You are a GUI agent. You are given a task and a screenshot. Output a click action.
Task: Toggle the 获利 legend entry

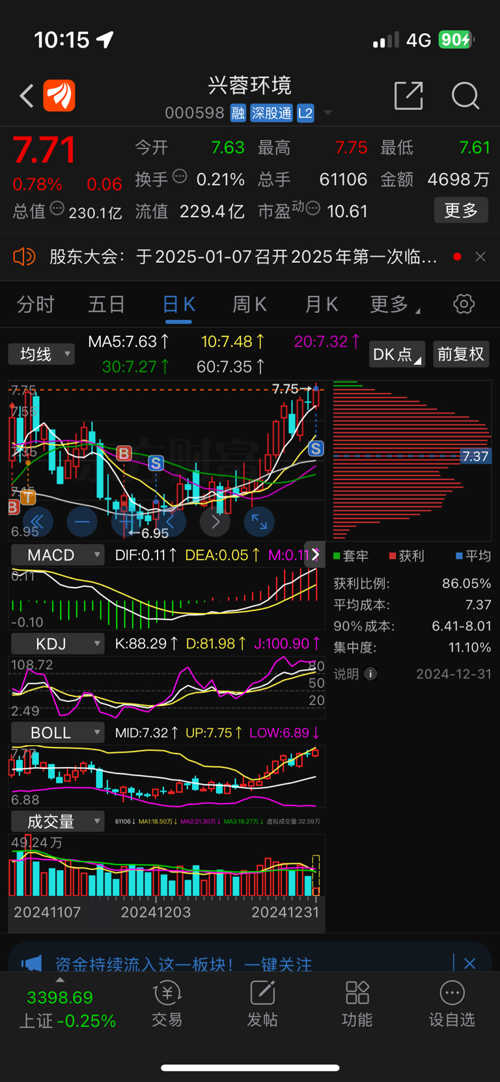(407, 555)
